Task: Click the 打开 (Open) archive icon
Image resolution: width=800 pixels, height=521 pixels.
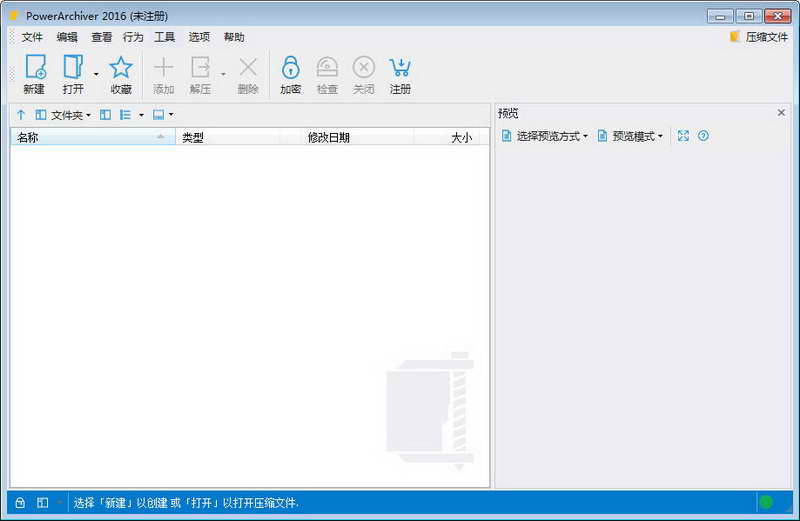Action: coord(73,74)
